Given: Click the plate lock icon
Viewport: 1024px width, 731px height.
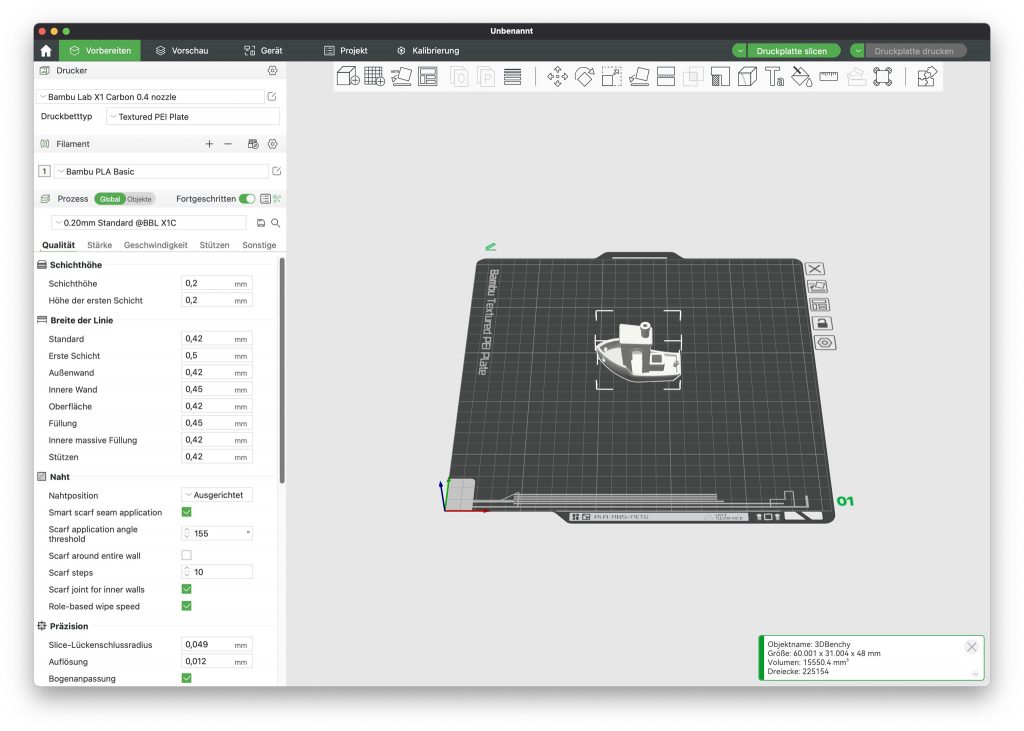Looking at the screenshot, I should (820, 323).
